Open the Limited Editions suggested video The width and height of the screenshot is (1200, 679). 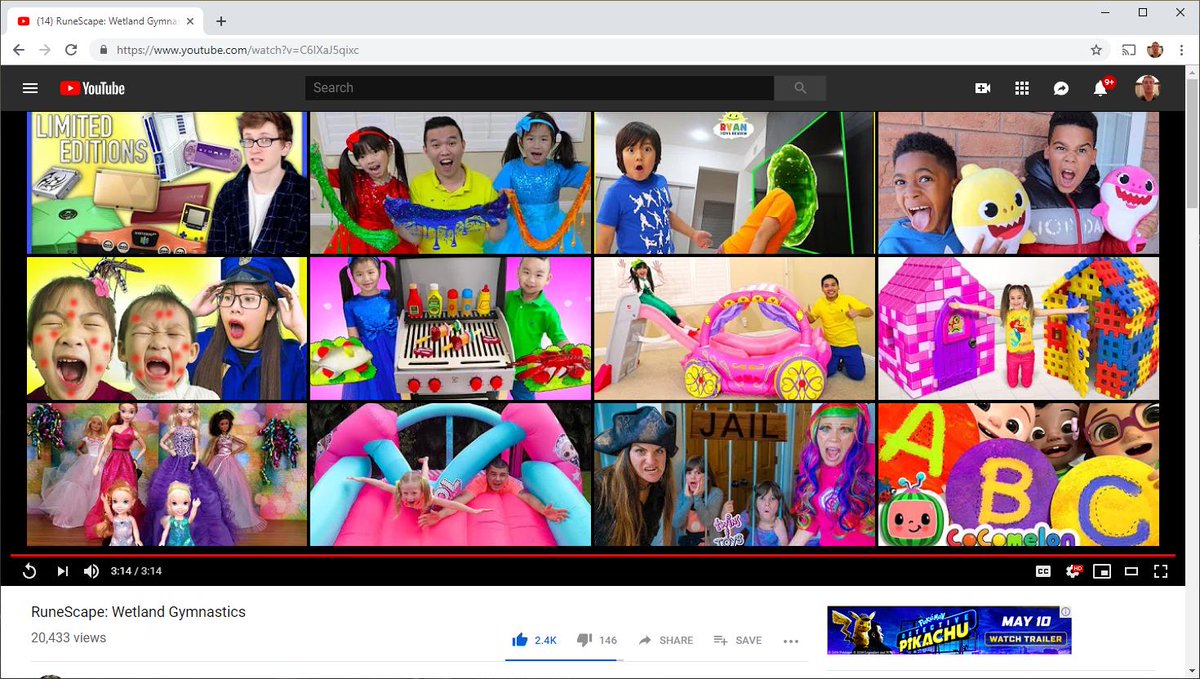[x=167, y=183]
